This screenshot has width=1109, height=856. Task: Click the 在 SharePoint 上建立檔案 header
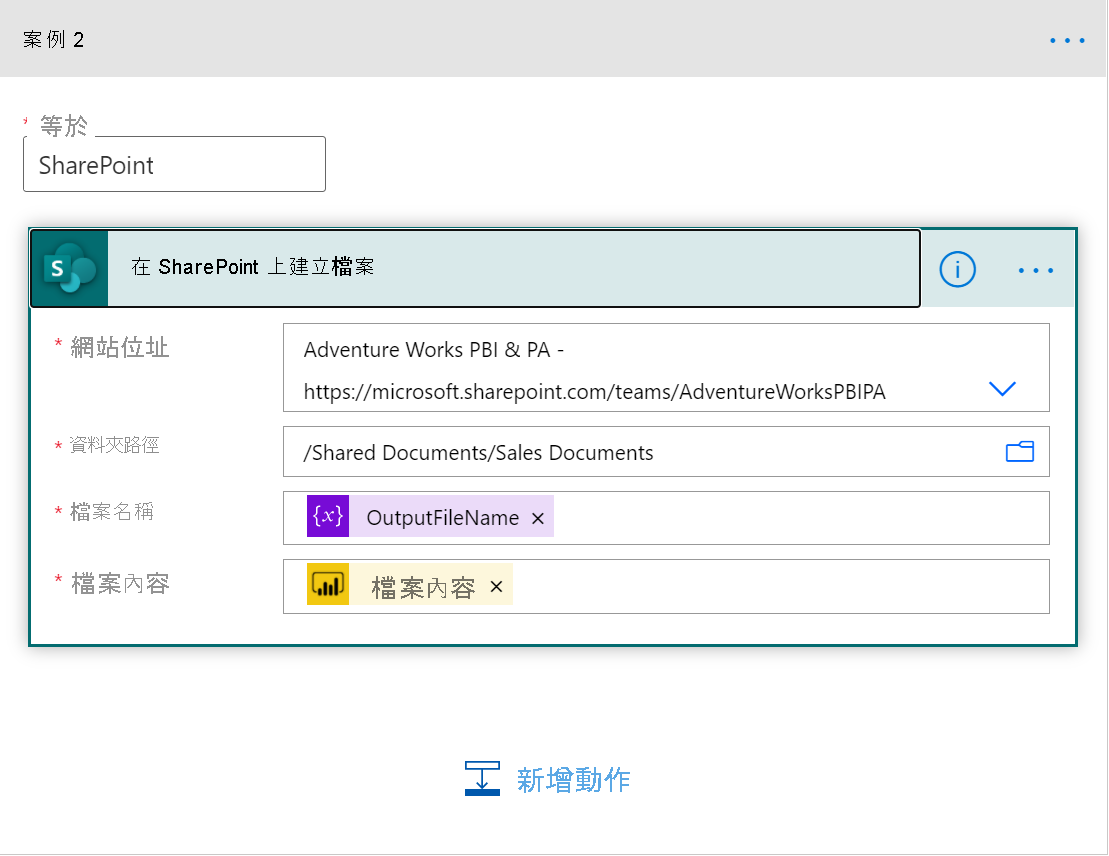[x=475, y=268]
